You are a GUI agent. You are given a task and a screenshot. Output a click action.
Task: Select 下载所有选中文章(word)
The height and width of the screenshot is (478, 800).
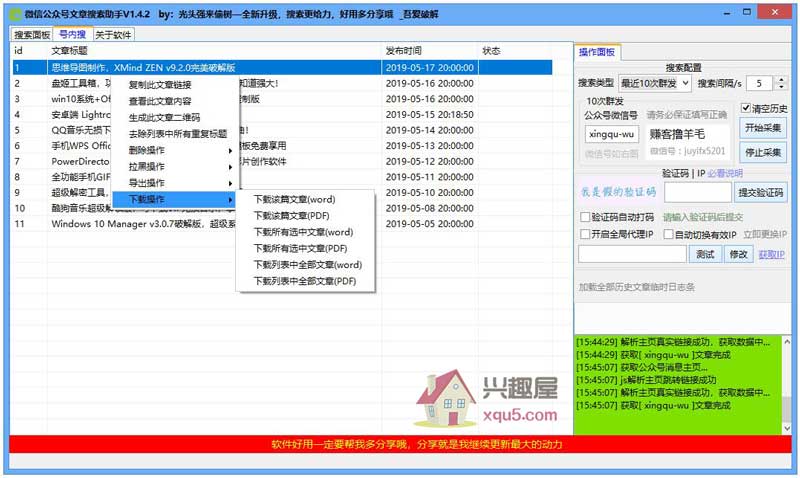point(305,232)
